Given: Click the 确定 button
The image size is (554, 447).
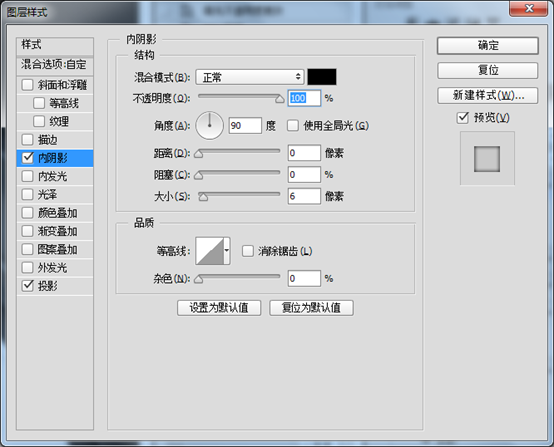Looking at the screenshot, I should pyautogui.click(x=488, y=46).
